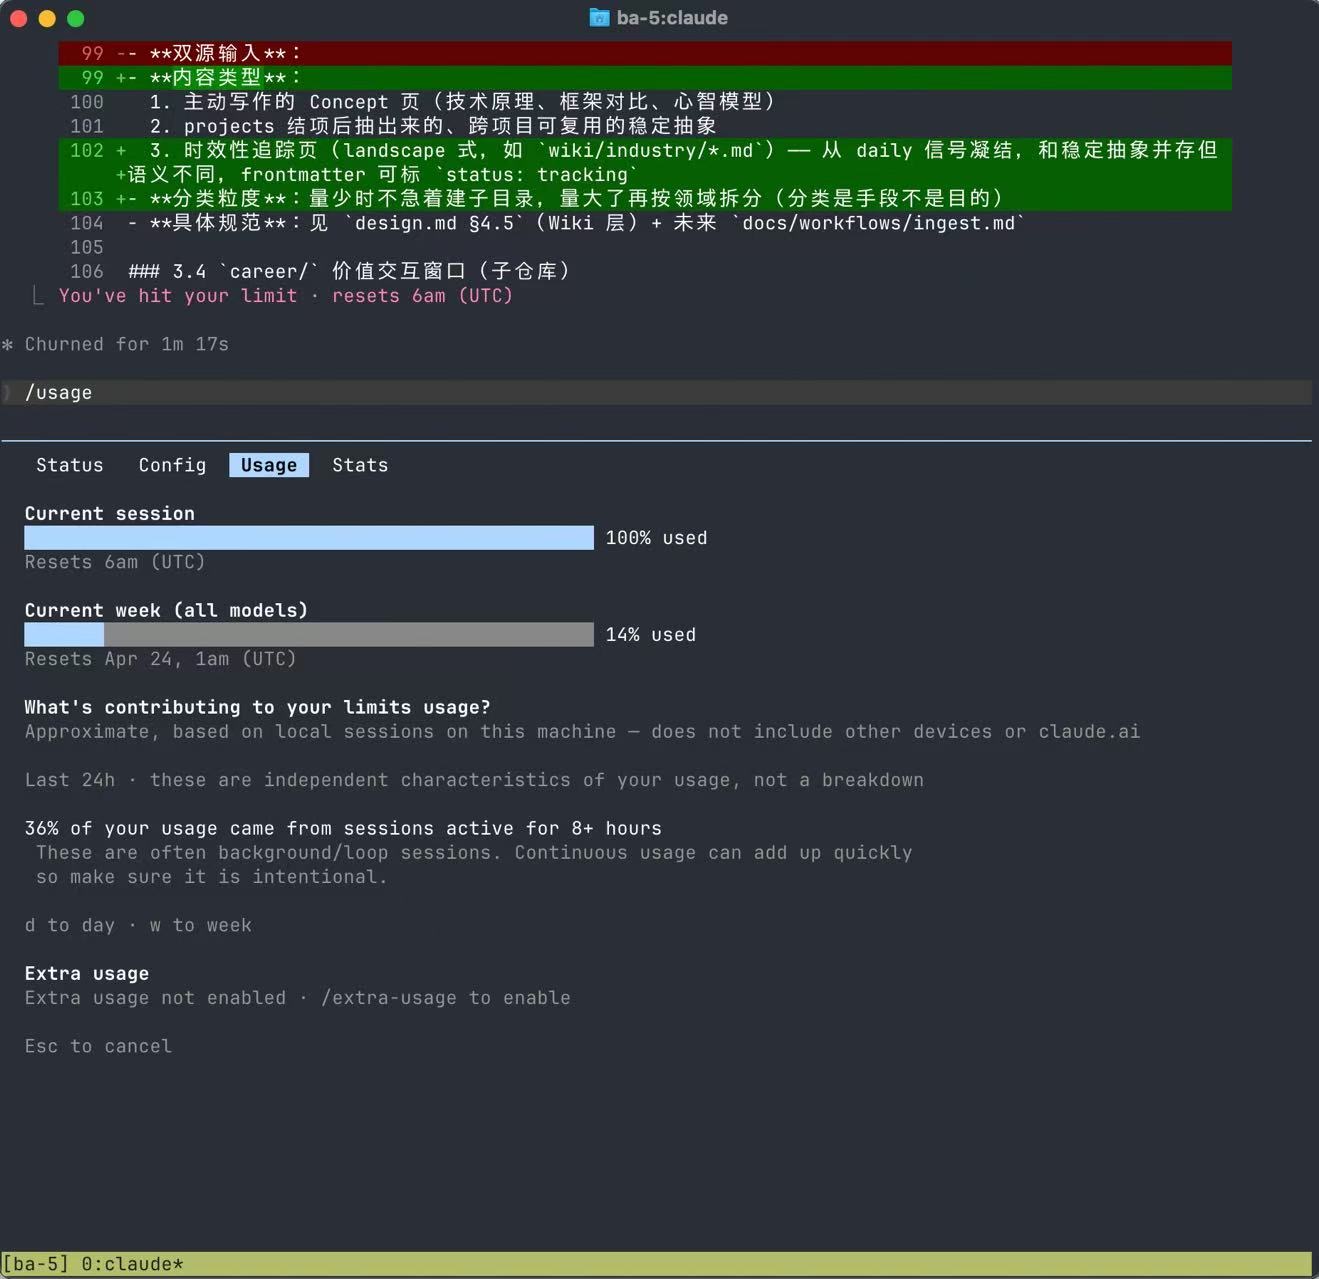Click the 'Esc to cancel' hint
This screenshot has height=1279, width=1319.
point(98,1046)
